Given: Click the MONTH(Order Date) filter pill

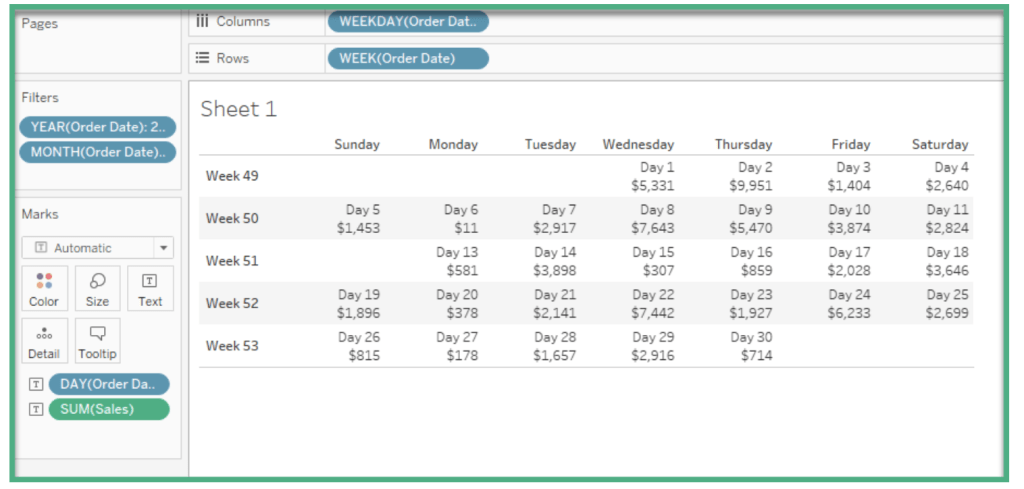Looking at the screenshot, I should [x=97, y=152].
